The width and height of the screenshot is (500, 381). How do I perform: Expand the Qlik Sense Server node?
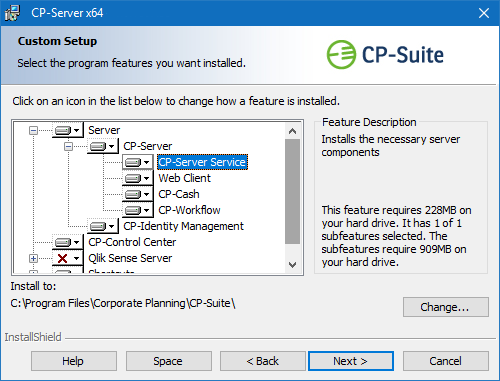click(x=33, y=258)
